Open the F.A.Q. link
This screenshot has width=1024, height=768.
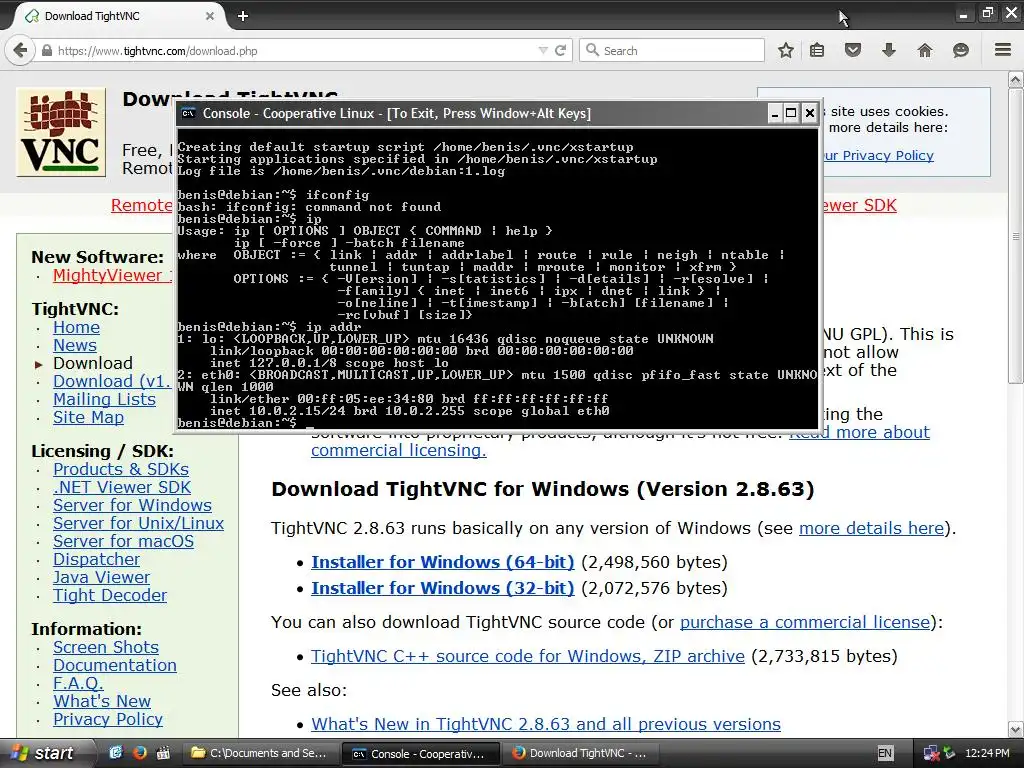[78, 683]
